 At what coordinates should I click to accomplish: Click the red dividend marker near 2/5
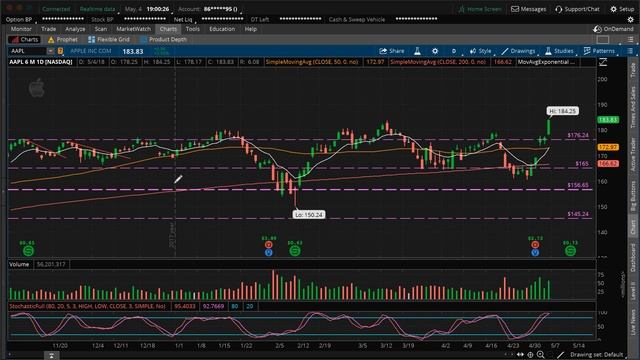pos(269,244)
